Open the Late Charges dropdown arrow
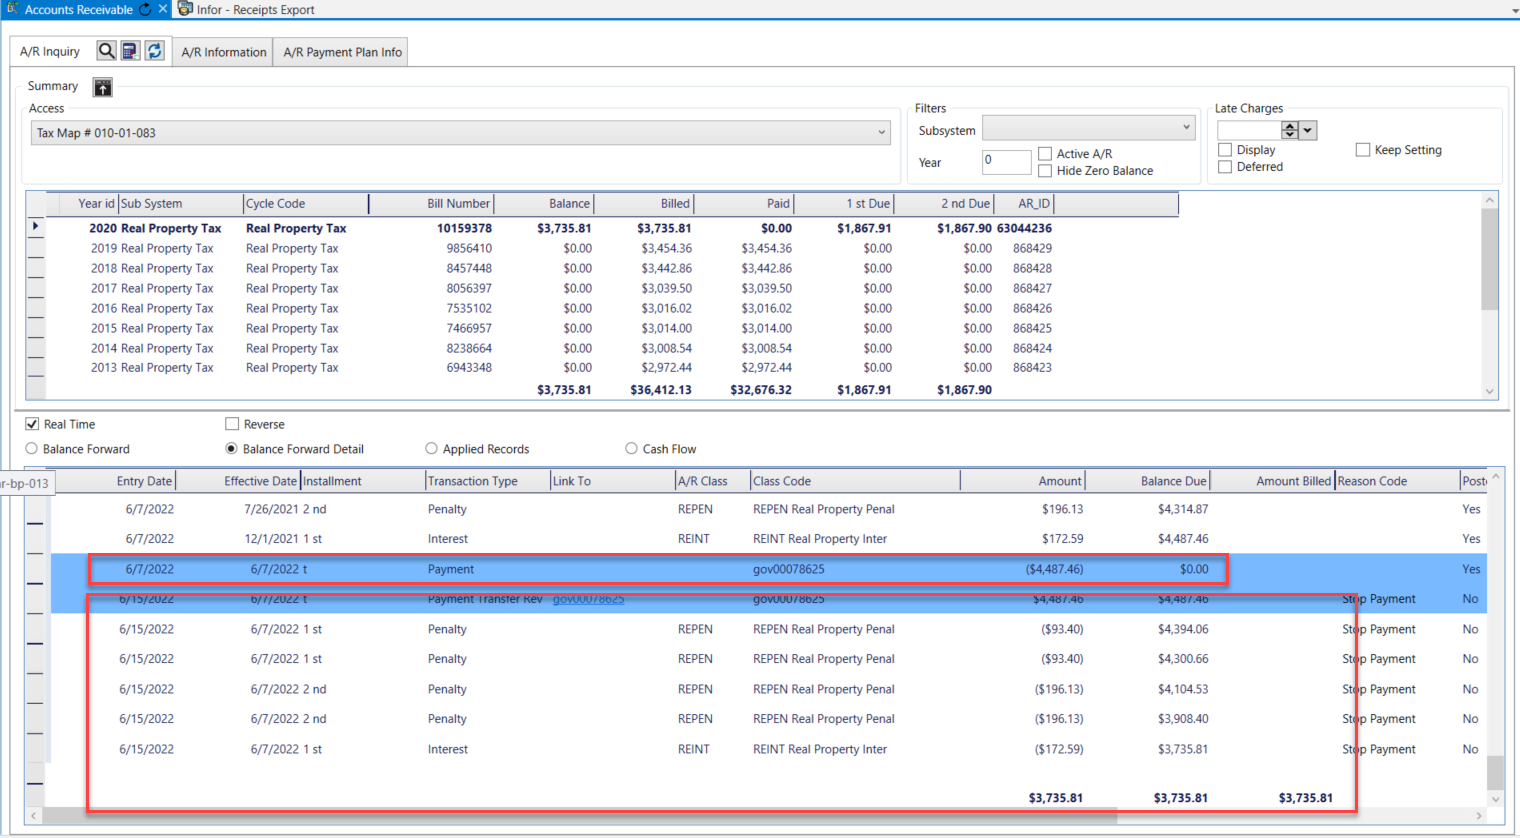1520x838 pixels. (1308, 131)
